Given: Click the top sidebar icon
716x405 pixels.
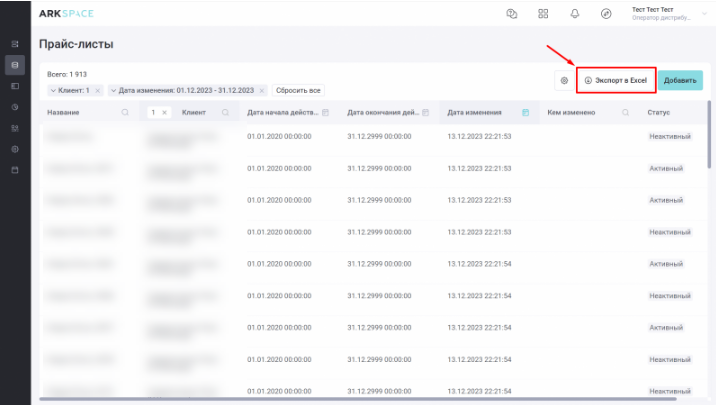Looking at the screenshot, I should click(x=14, y=44).
